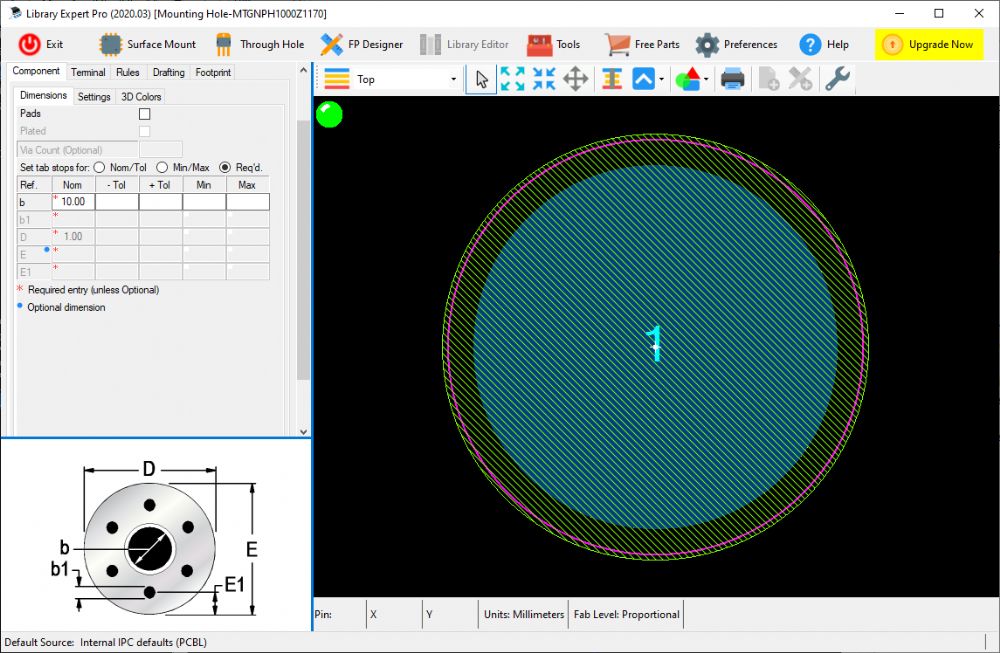This screenshot has height=653, width=1000.
Task: Click the 'Max' column header
Action: (247, 185)
